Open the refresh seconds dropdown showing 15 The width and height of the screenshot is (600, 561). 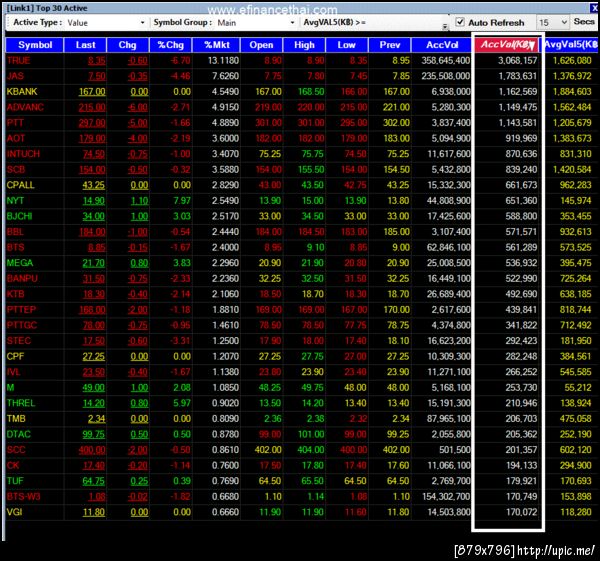[553, 23]
